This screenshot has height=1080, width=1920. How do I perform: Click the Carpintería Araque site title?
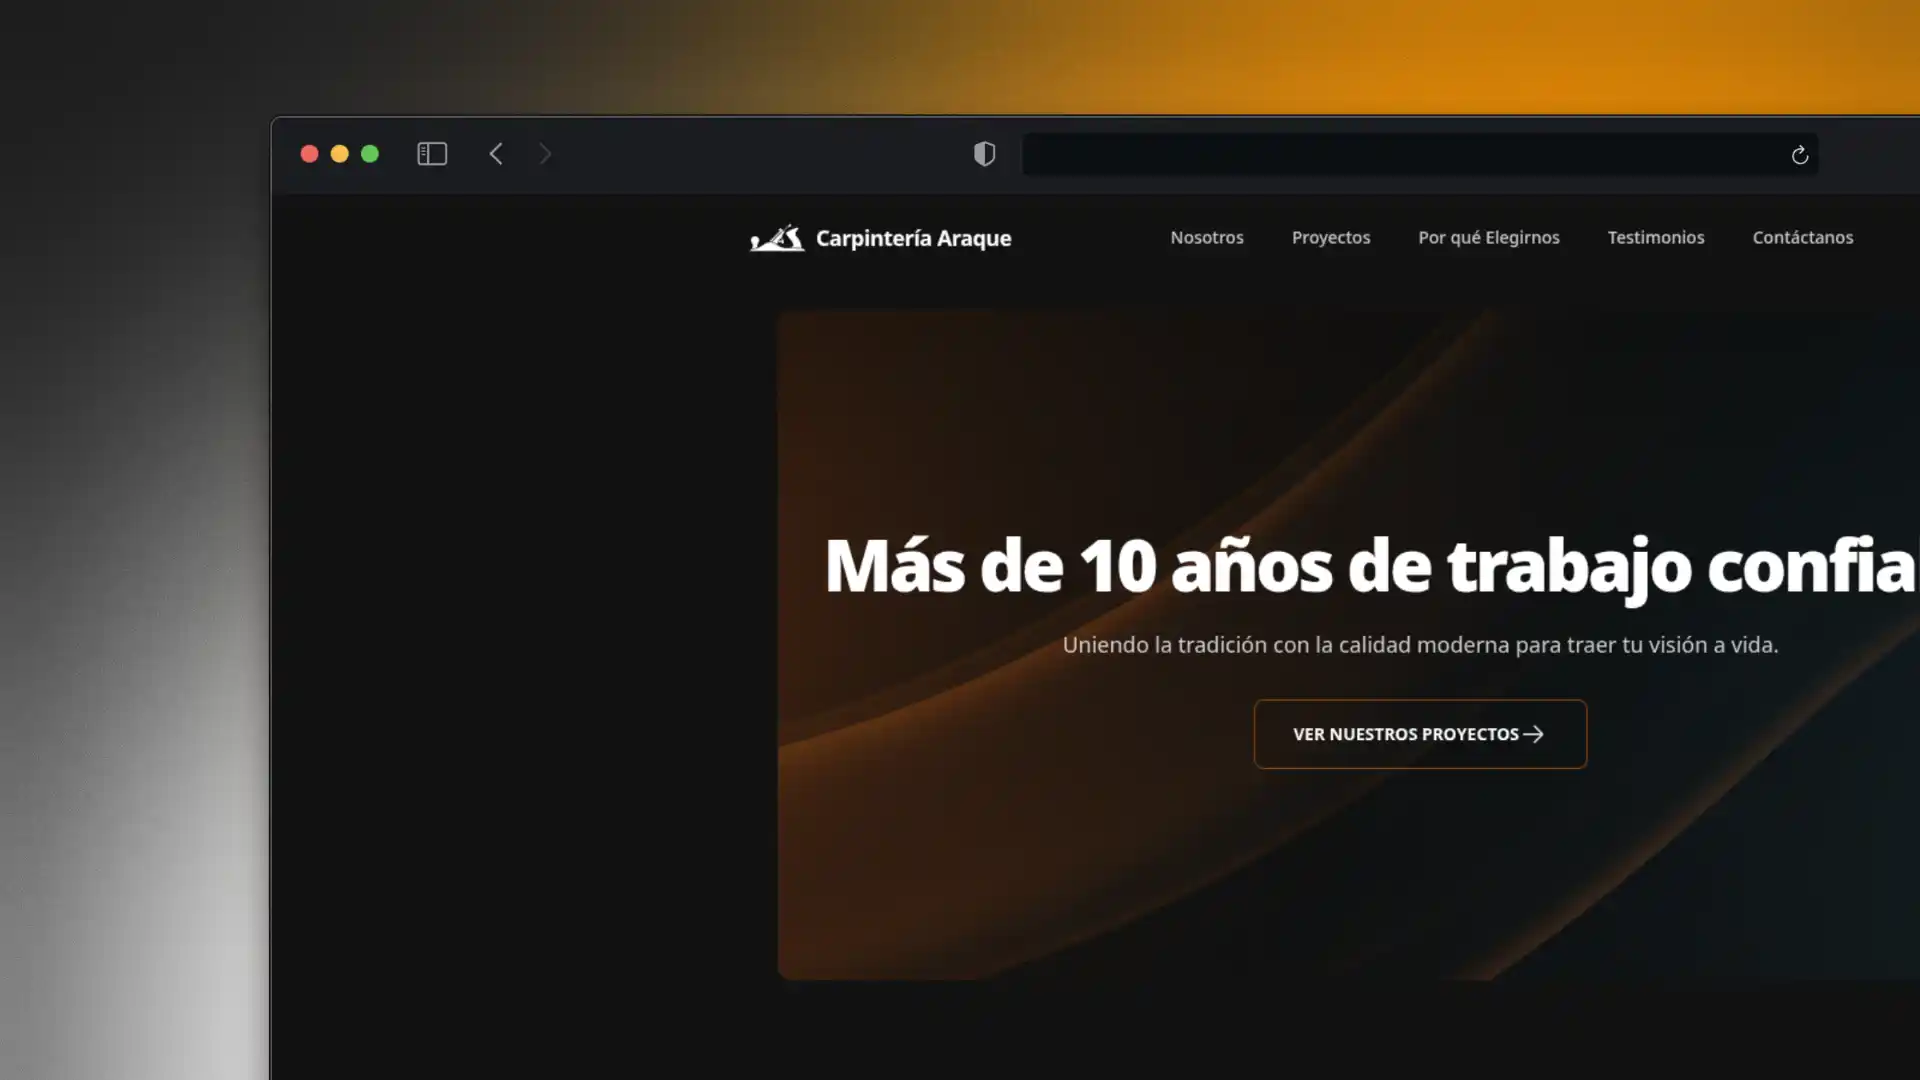pyautogui.click(x=914, y=238)
